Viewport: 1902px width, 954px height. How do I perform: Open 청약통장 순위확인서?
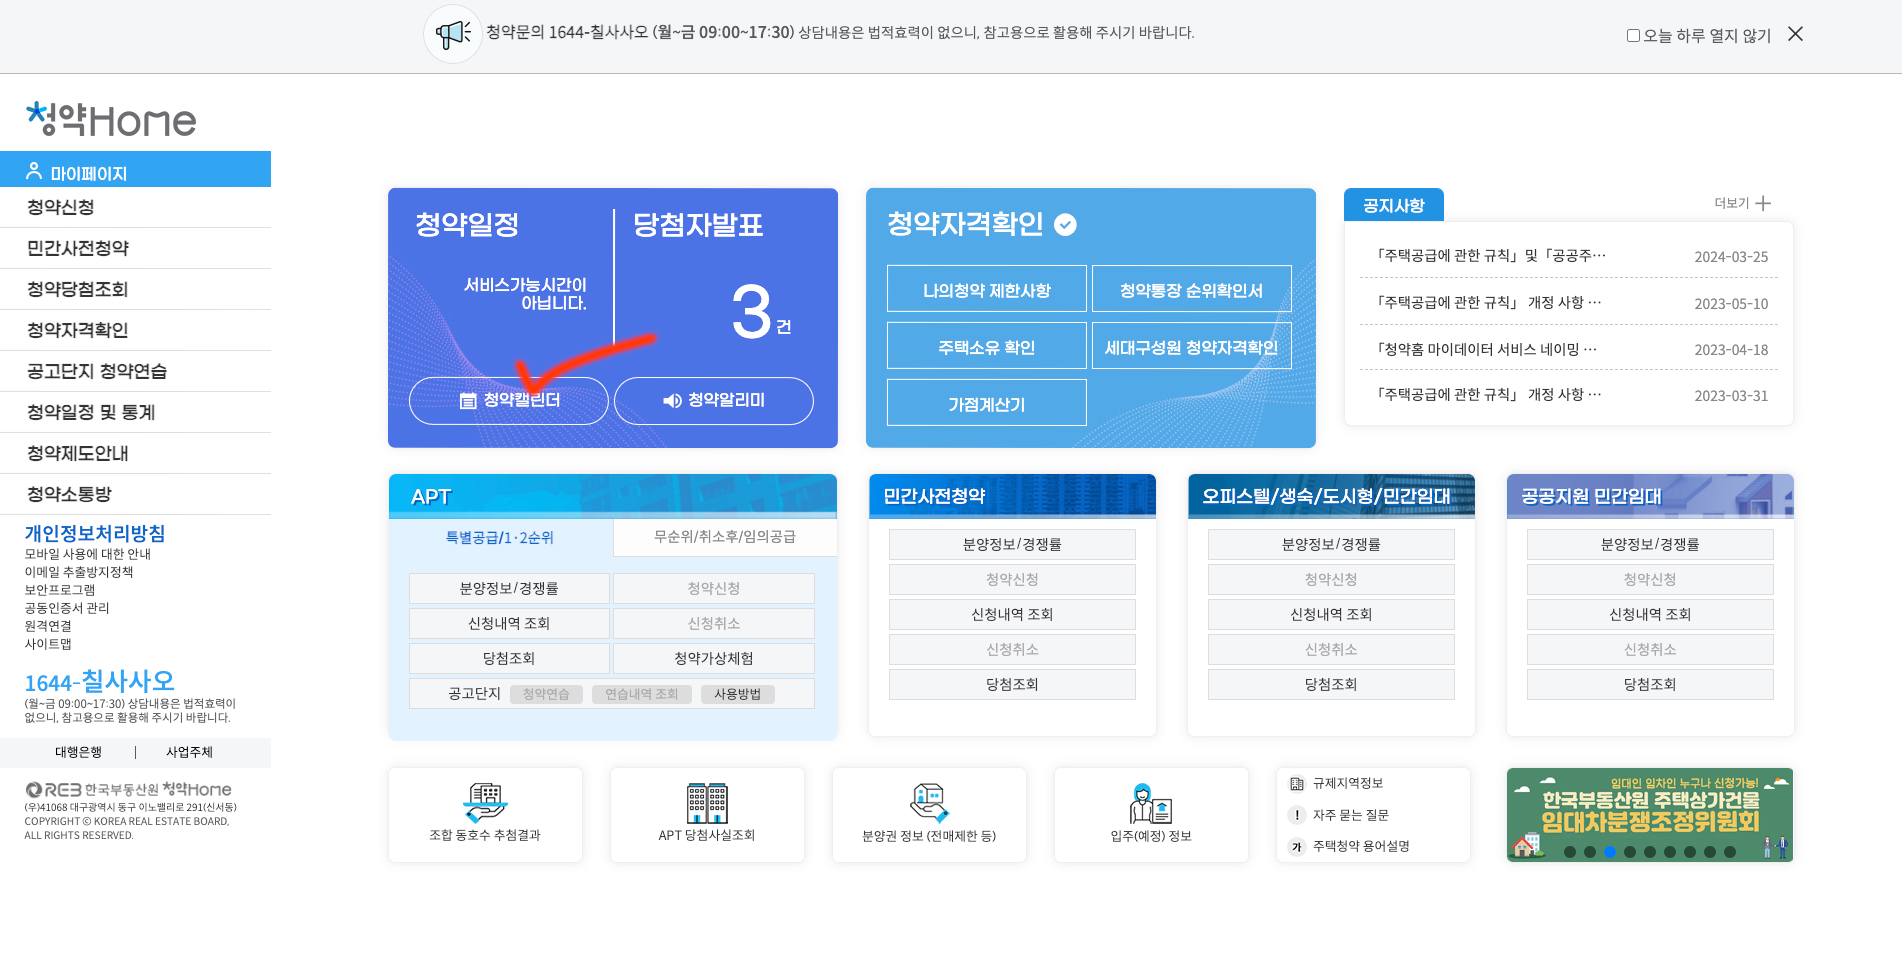coord(1192,290)
